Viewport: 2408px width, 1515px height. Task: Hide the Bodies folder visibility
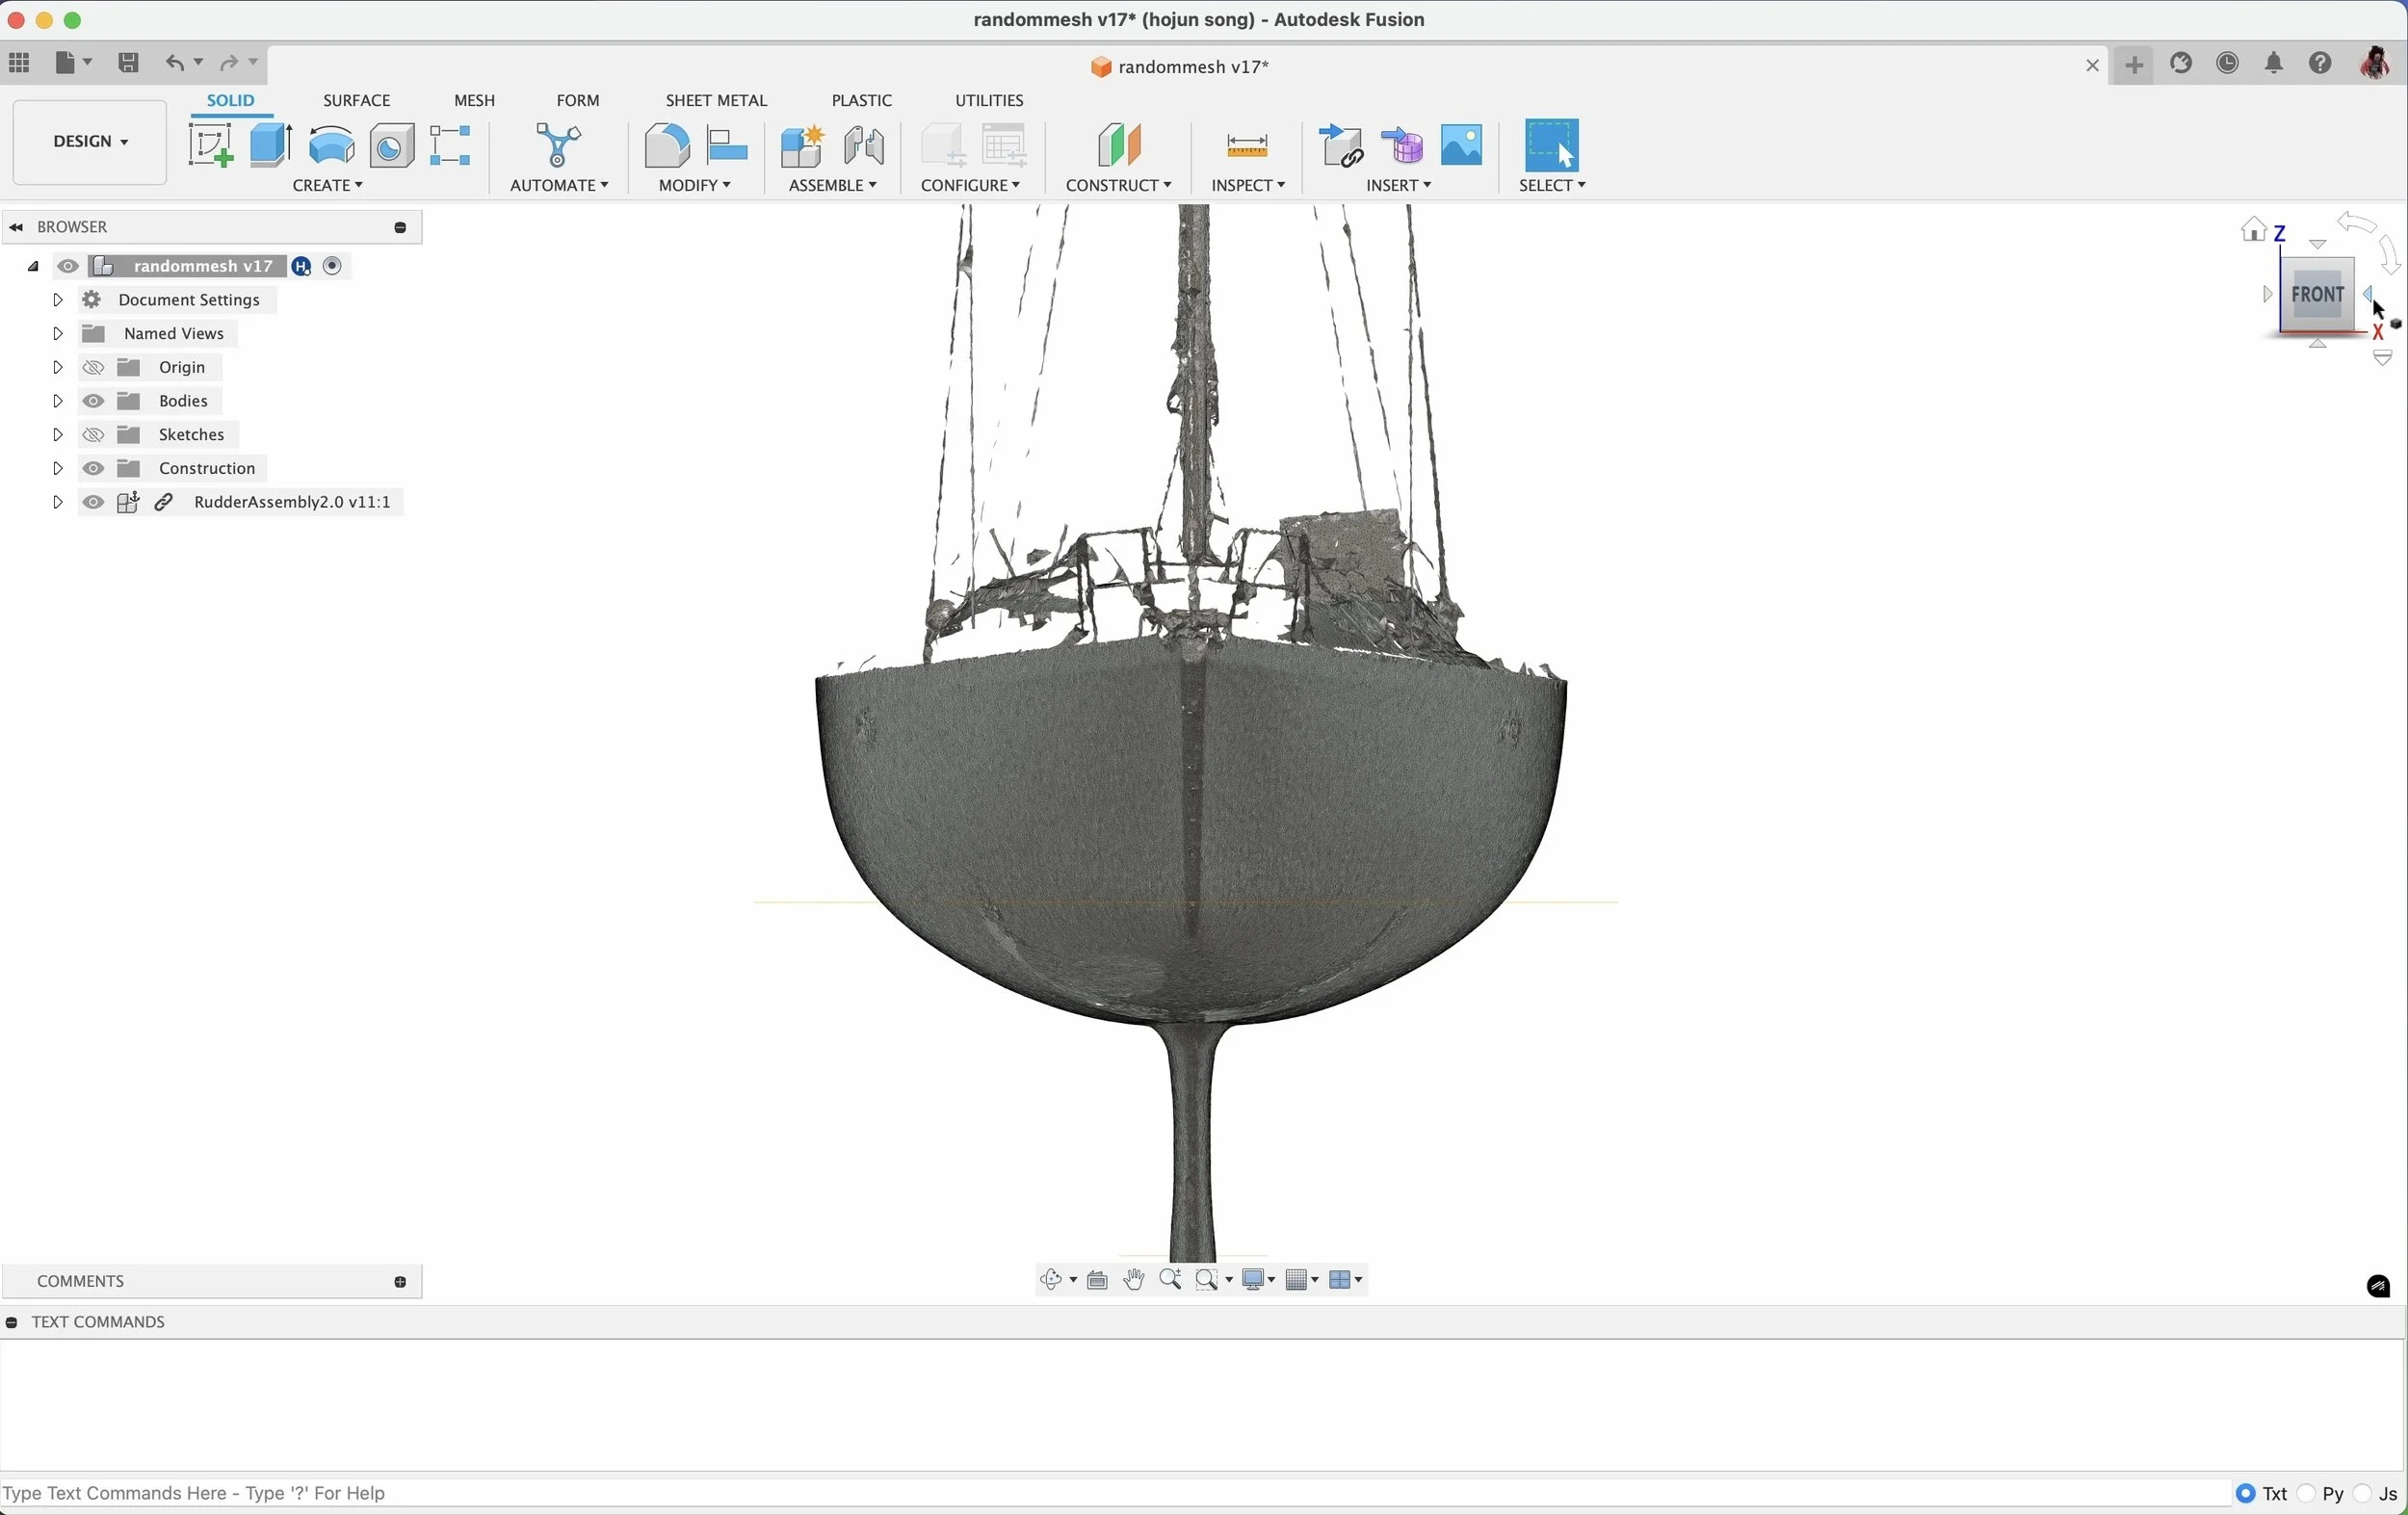(x=93, y=401)
